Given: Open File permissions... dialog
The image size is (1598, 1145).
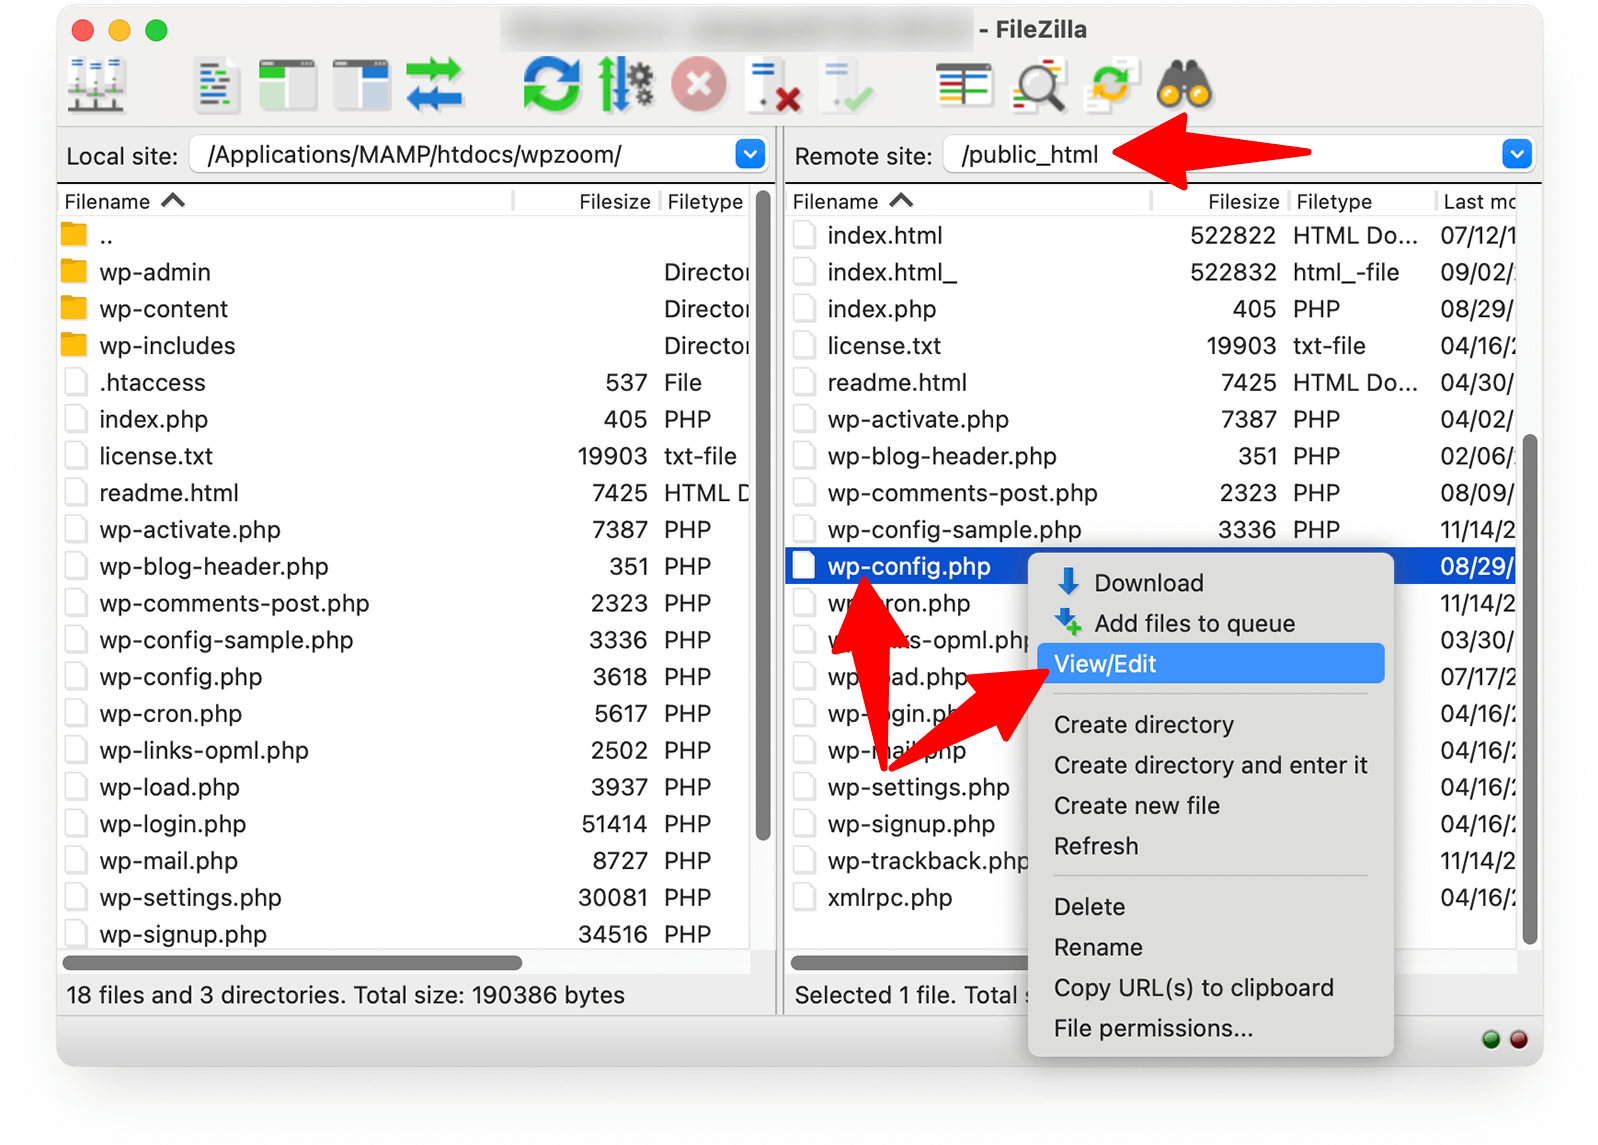Looking at the screenshot, I should [1211, 1028].
